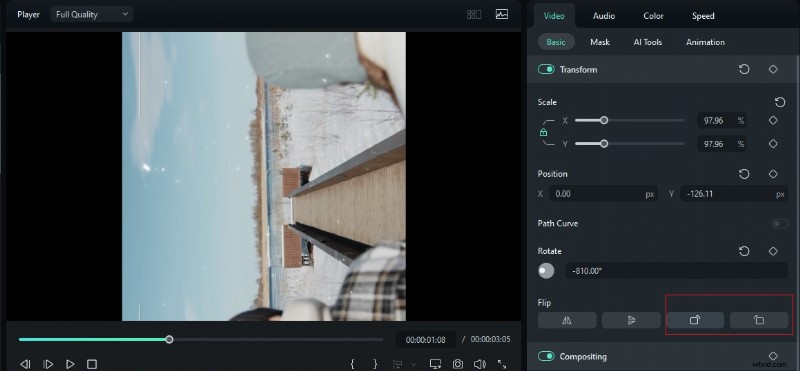The image size is (800, 371).
Task: Edit the Scale X percentage field
Action: [x=721, y=120]
